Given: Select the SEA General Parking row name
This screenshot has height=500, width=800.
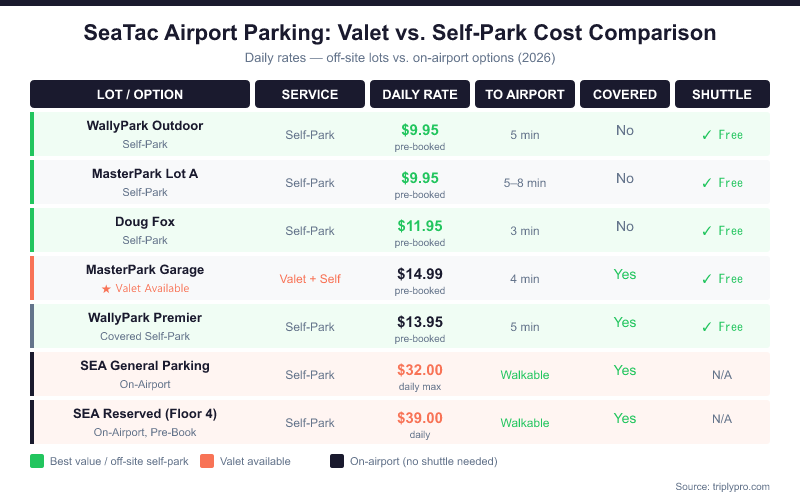Looking at the screenshot, I should point(145,366).
